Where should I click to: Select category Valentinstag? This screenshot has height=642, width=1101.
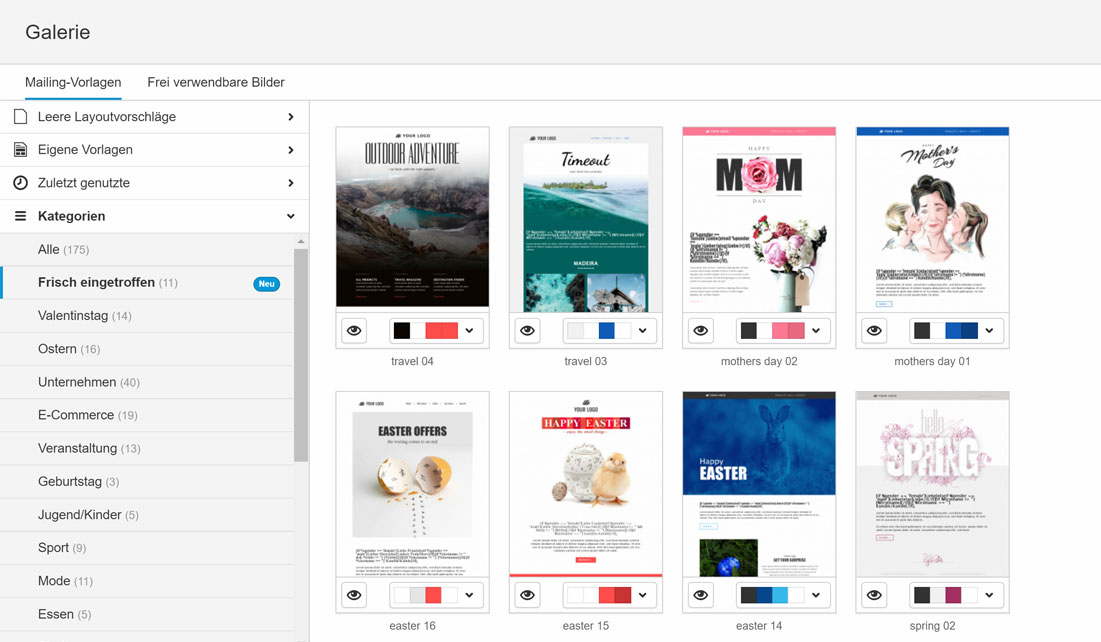pos(147,315)
